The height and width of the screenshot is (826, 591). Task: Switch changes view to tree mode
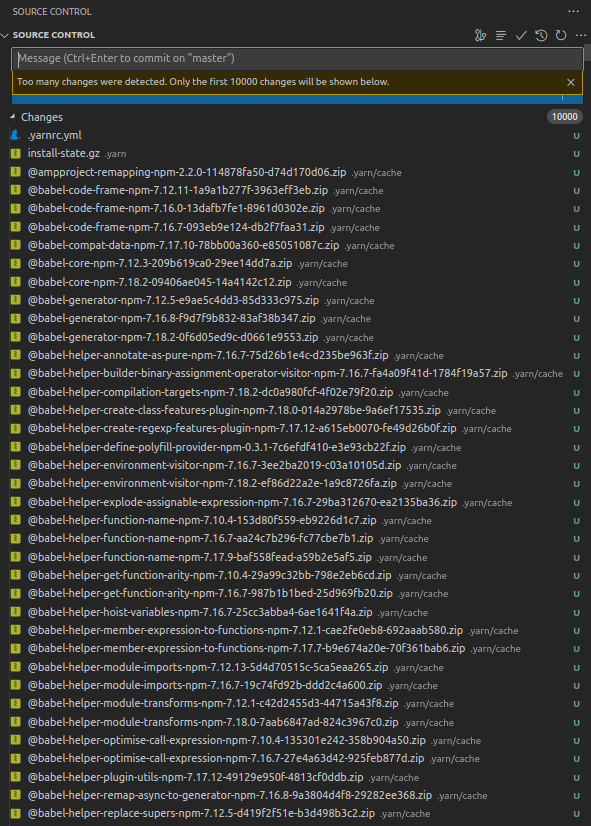point(500,35)
